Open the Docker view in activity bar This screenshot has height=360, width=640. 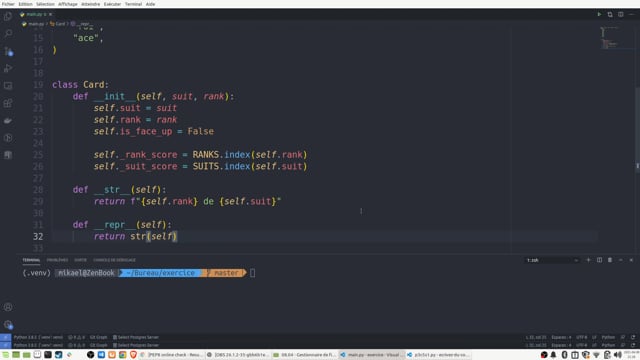pyautogui.click(x=8, y=120)
